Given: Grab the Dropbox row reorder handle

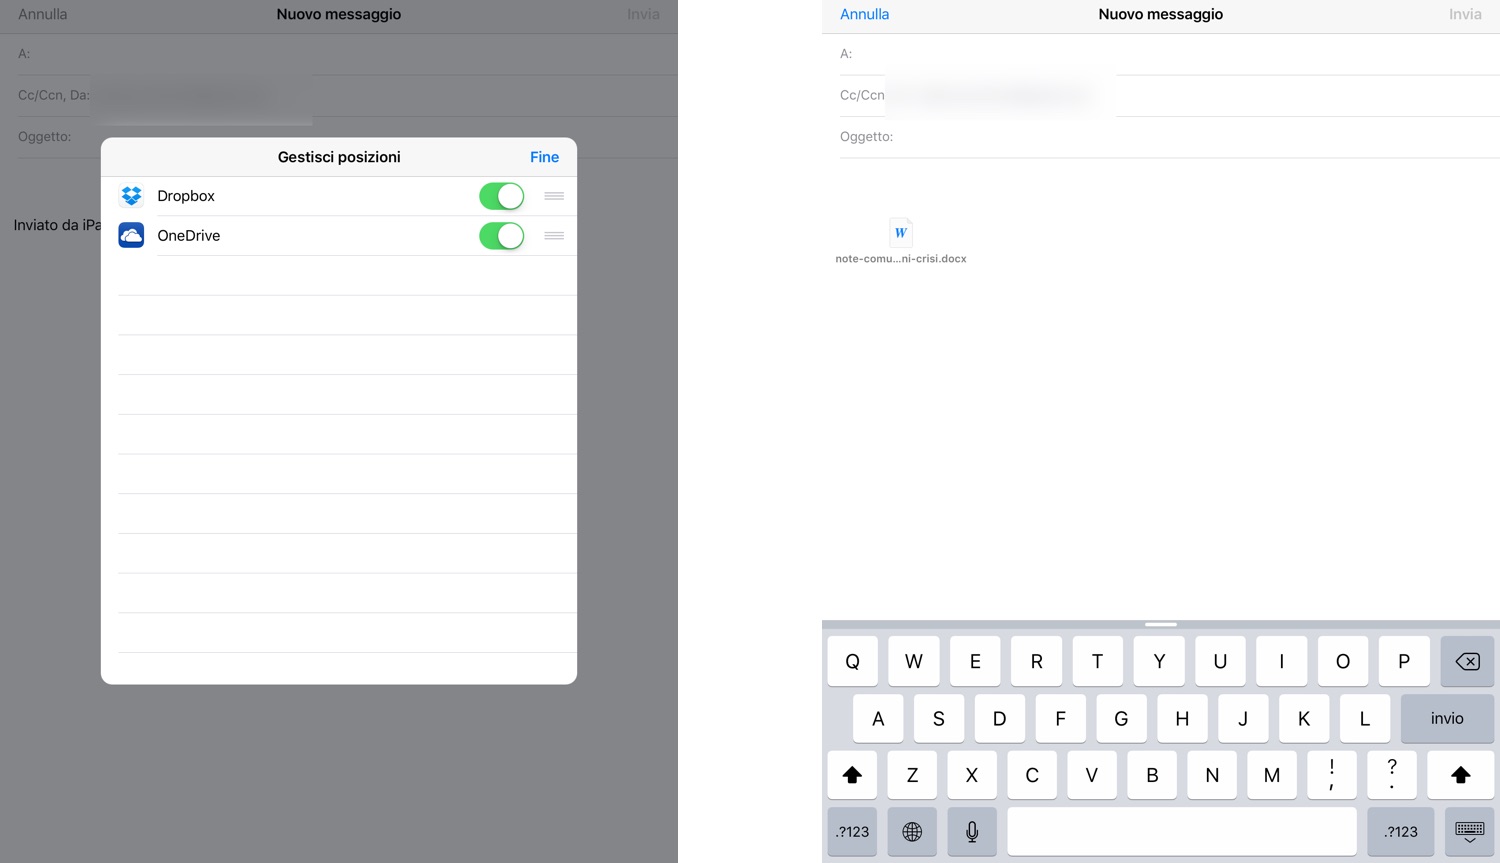Looking at the screenshot, I should click(x=554, y=196).
